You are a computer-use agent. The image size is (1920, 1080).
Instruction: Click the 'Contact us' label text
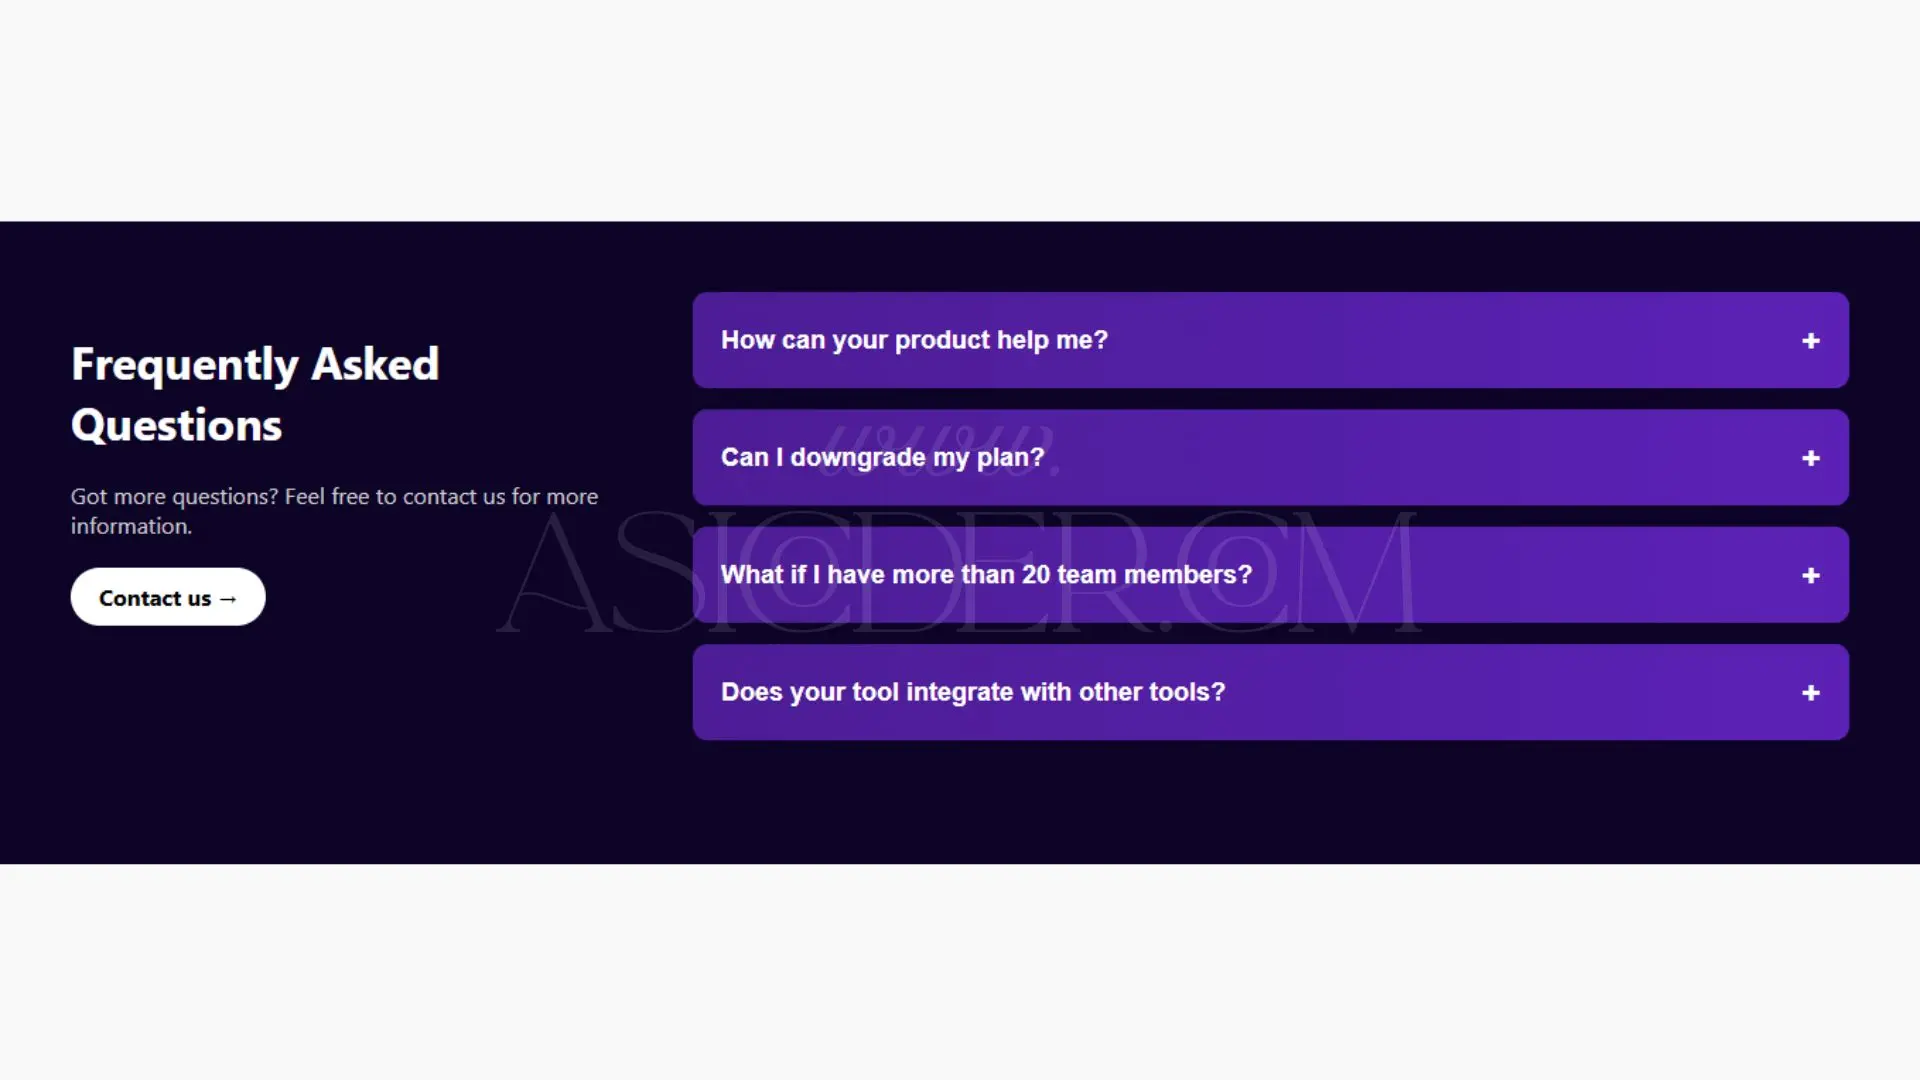pos(155,598)
